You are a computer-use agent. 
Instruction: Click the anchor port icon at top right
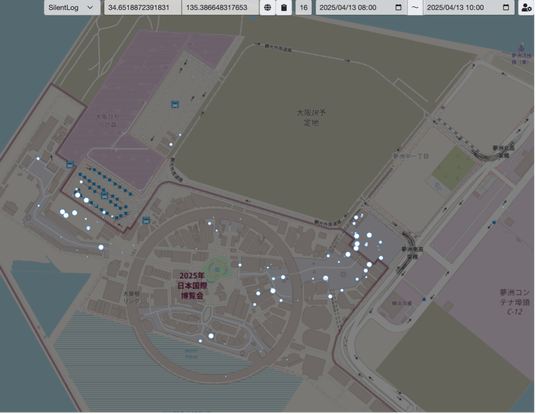(x=522, y=48)
